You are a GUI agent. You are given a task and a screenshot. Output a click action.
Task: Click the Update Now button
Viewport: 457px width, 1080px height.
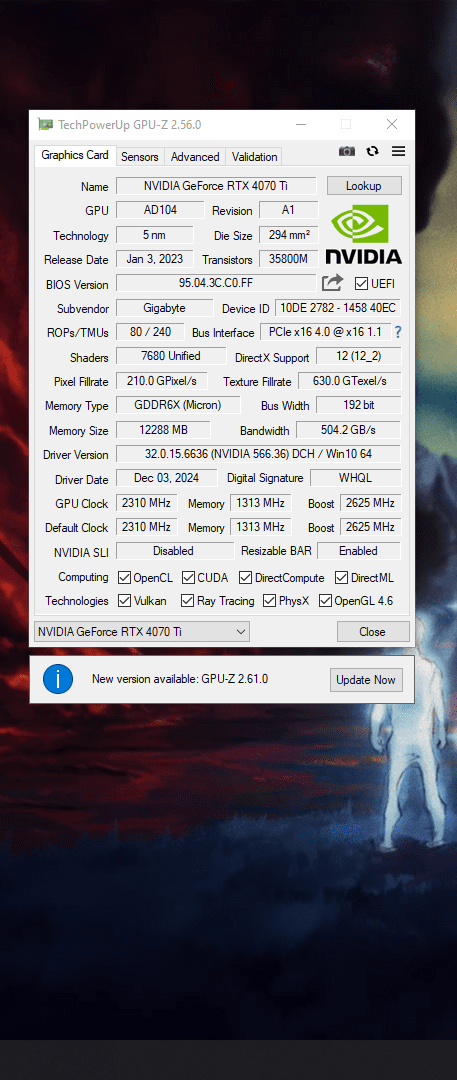366,680
